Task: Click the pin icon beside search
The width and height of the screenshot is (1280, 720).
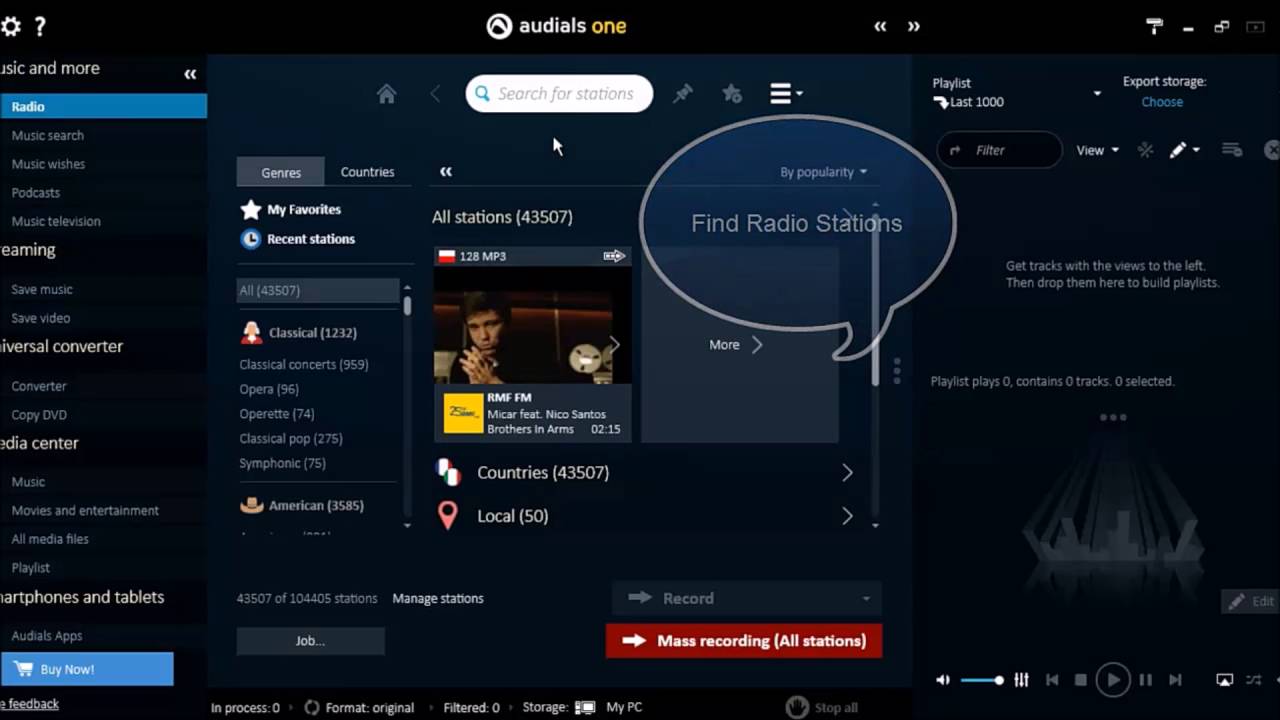Action: tap(683, 93)
